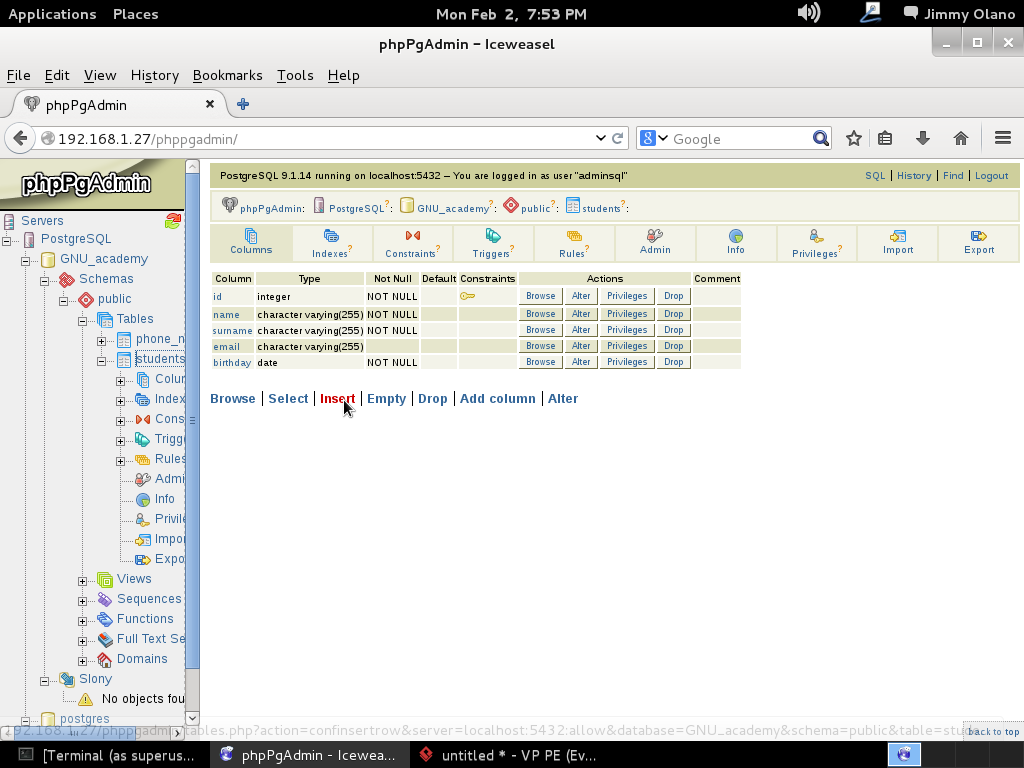This screenshot has height=768, width=1024.
Task: Click the Rules tab icon
Action: coord(574,237)
